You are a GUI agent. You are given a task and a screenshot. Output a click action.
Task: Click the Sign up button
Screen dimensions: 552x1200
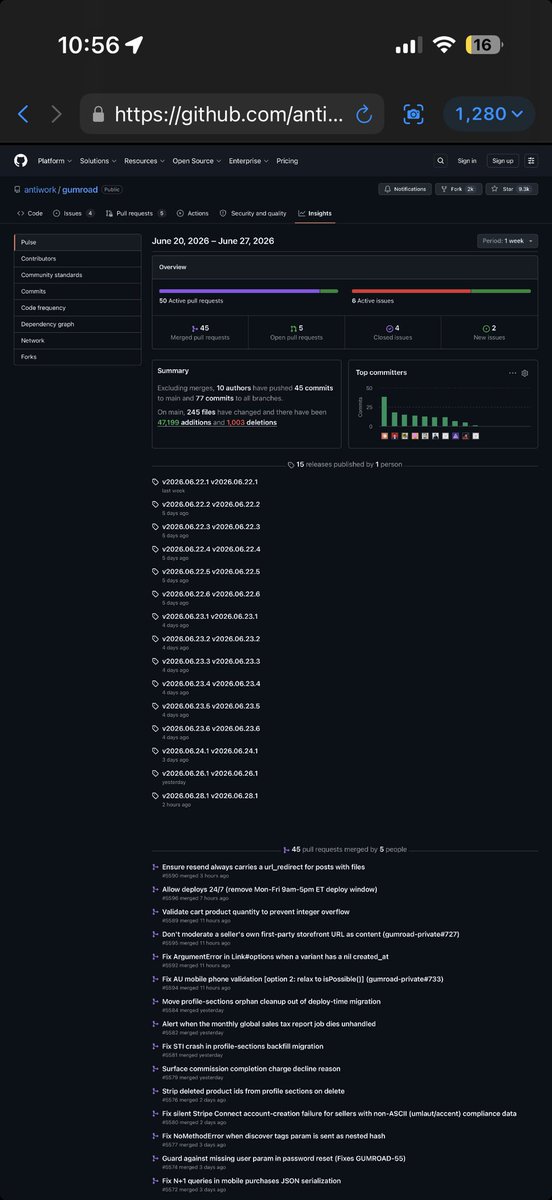point(502,160)
